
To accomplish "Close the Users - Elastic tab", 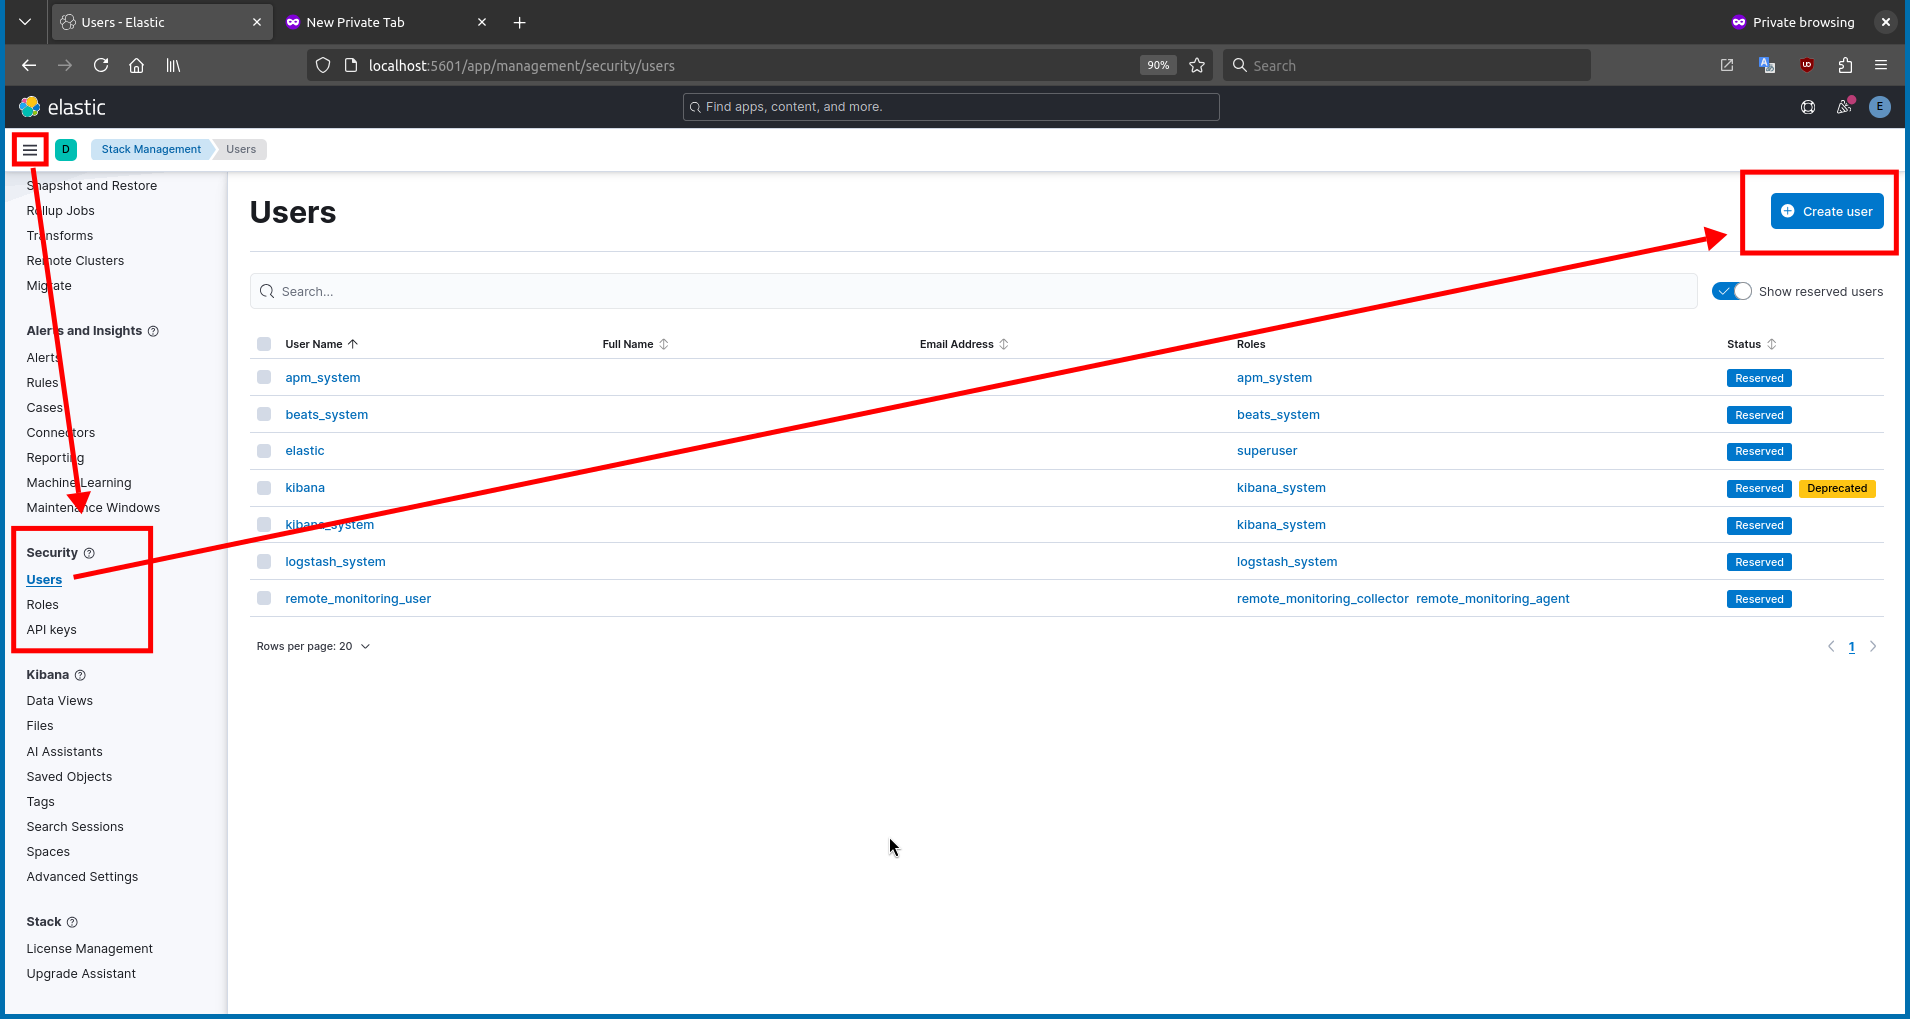I will [257, 22].
